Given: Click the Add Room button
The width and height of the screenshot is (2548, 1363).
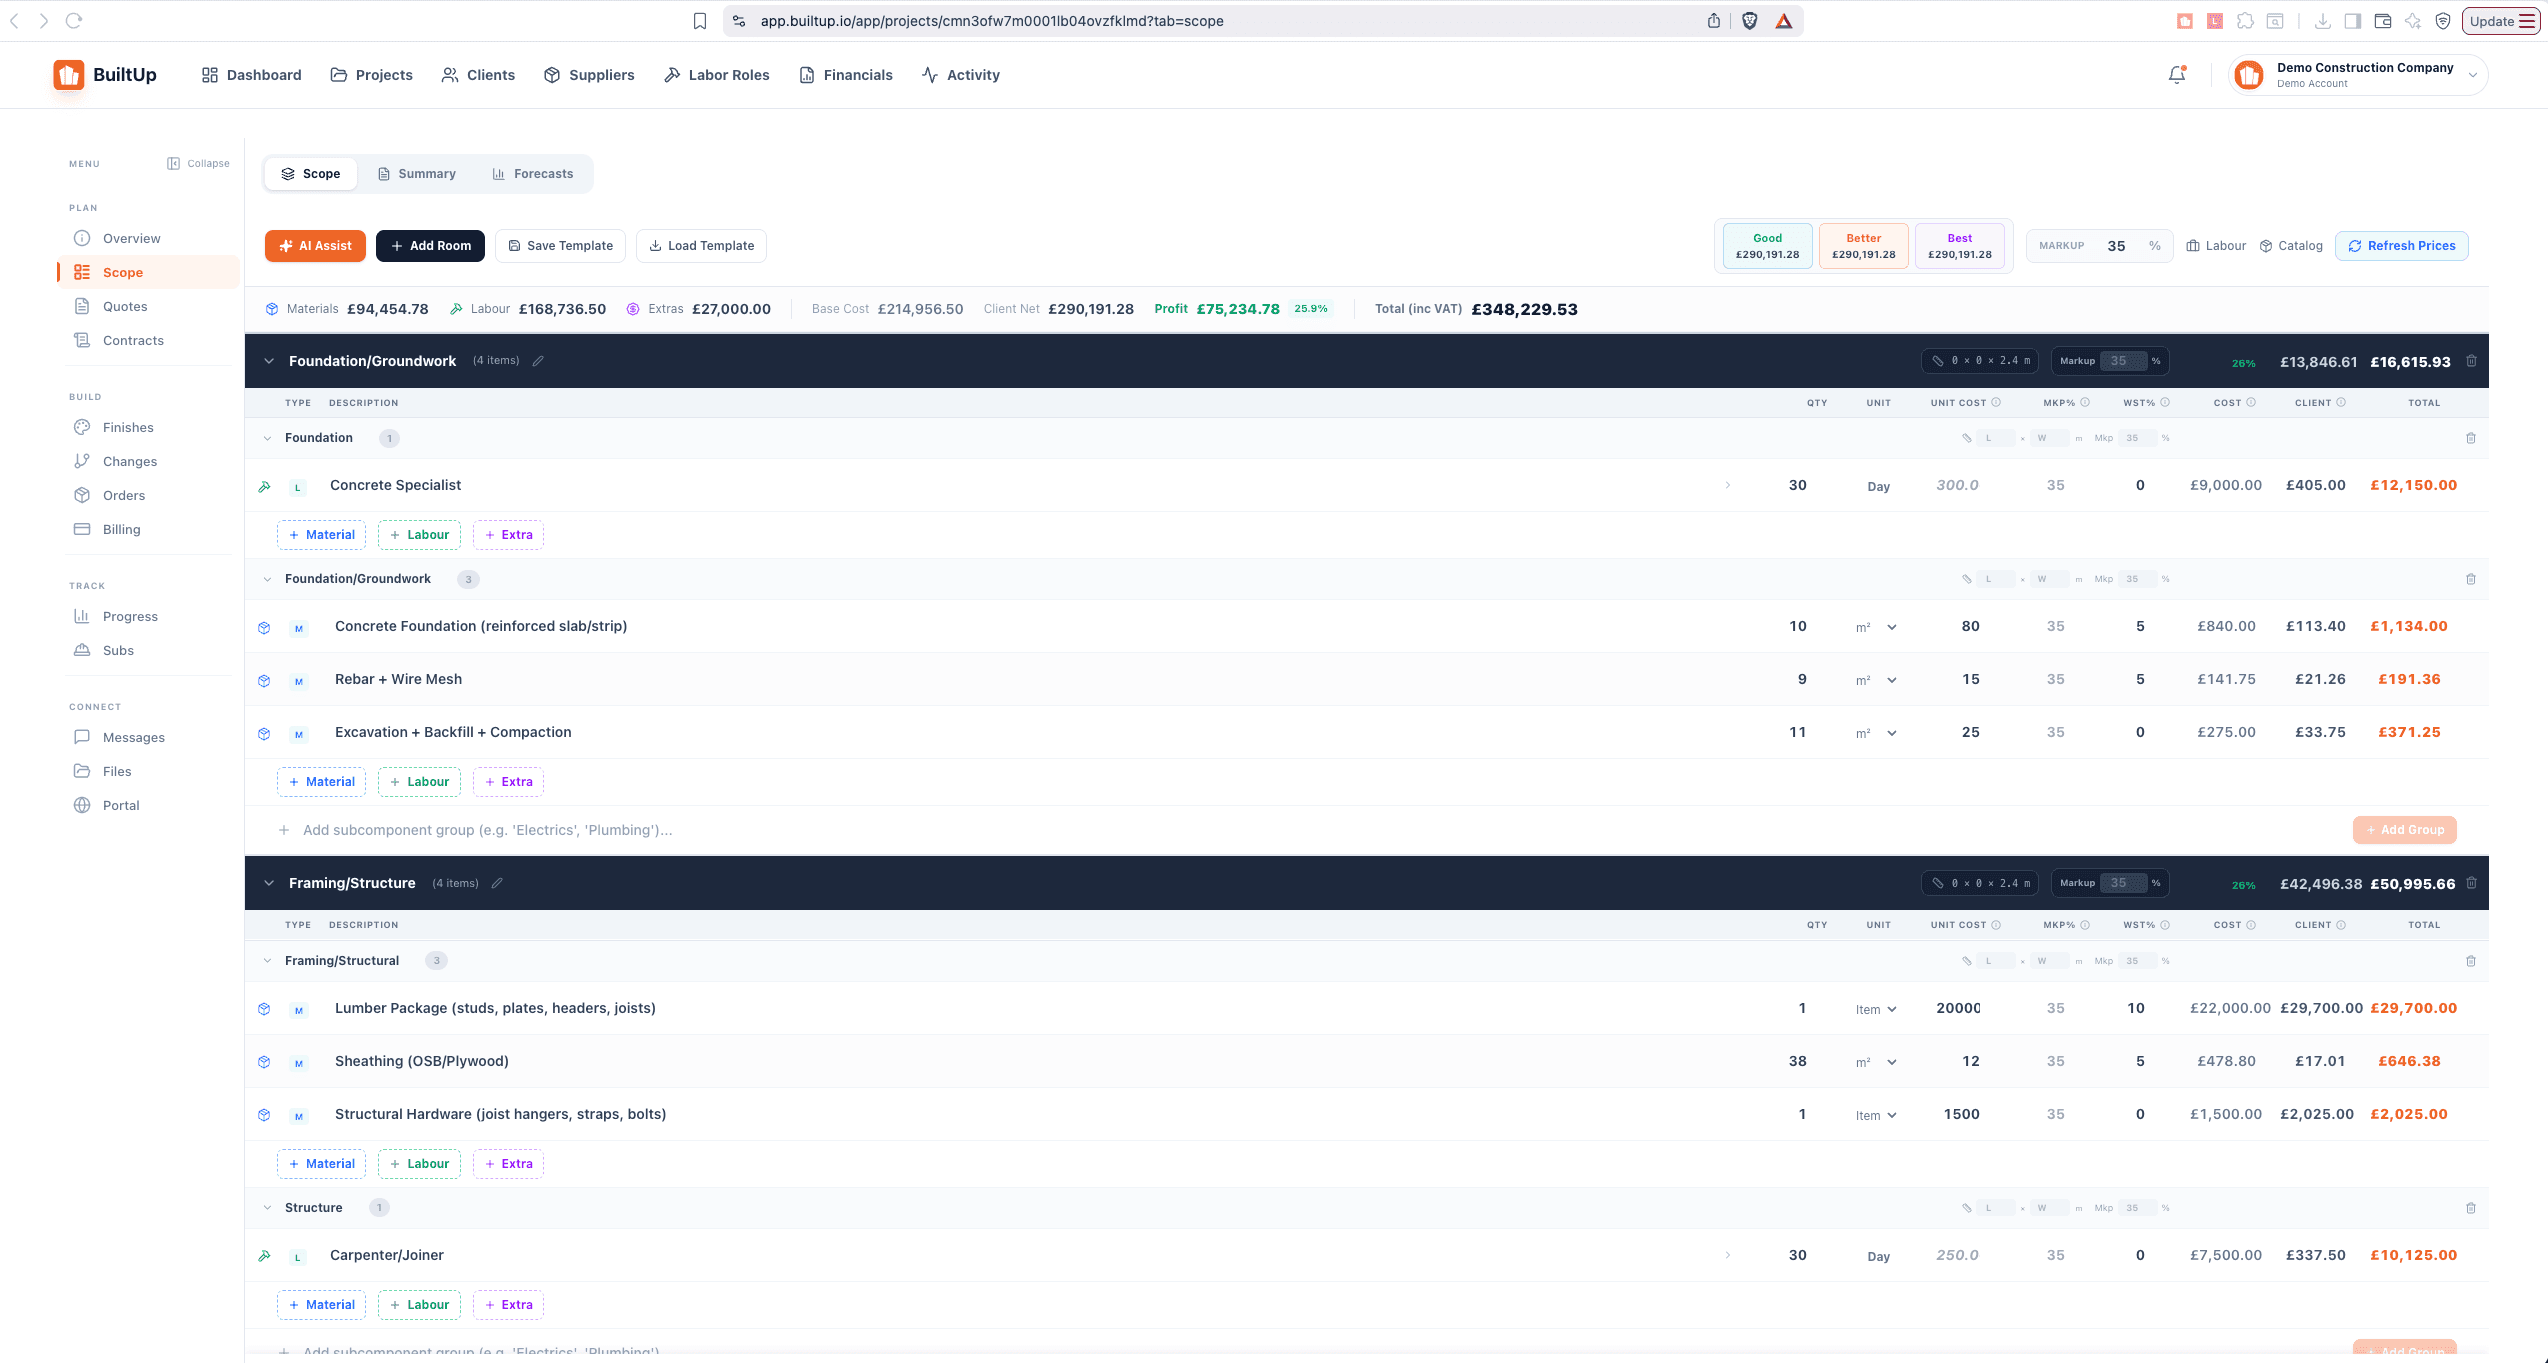Looking at the screenshot, I should click(430, 245).
